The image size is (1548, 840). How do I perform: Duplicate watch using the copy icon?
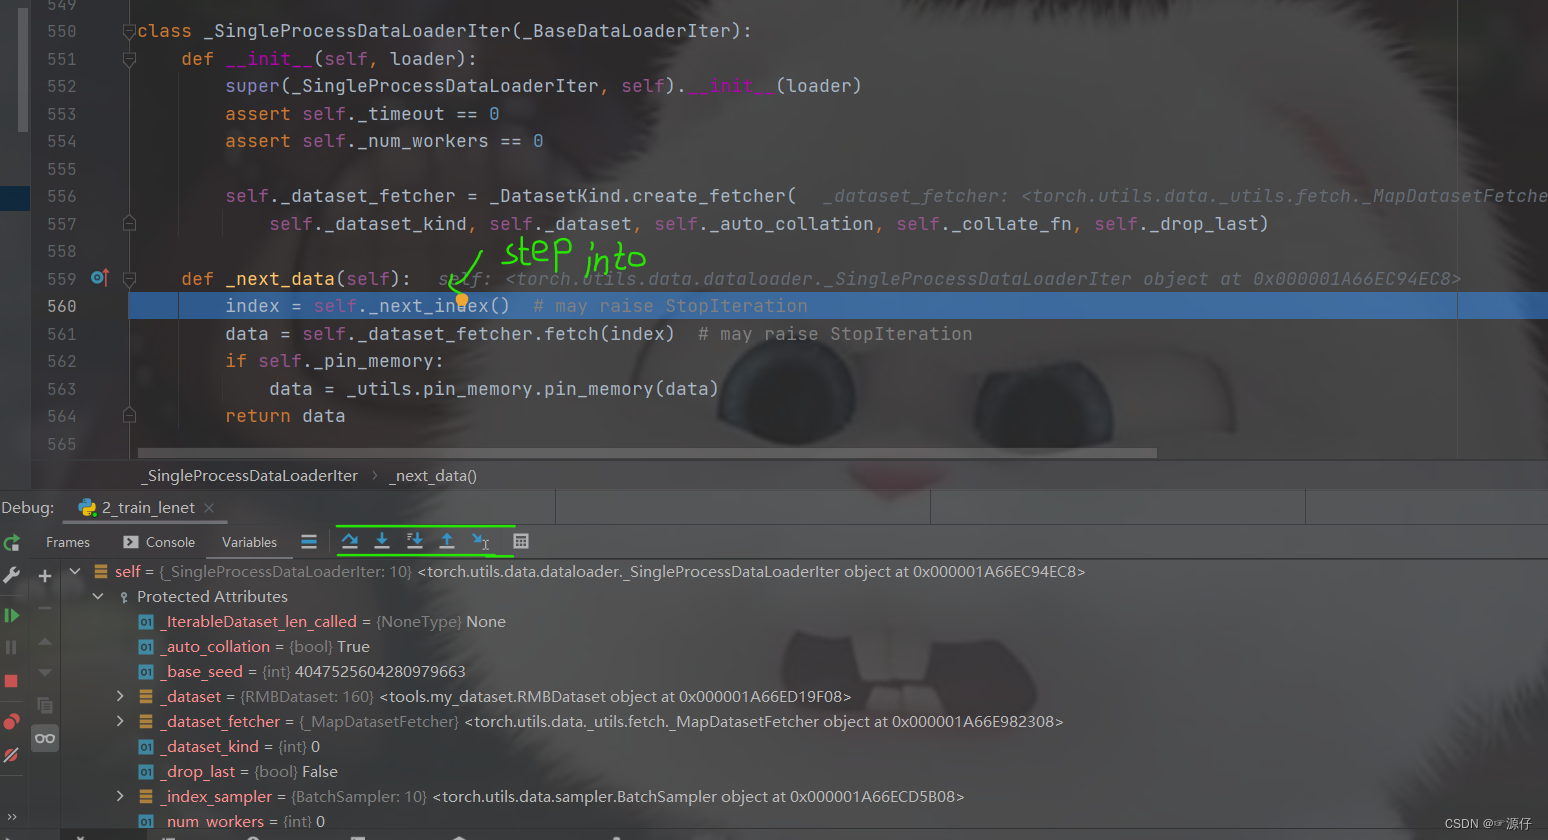(45, 706)
